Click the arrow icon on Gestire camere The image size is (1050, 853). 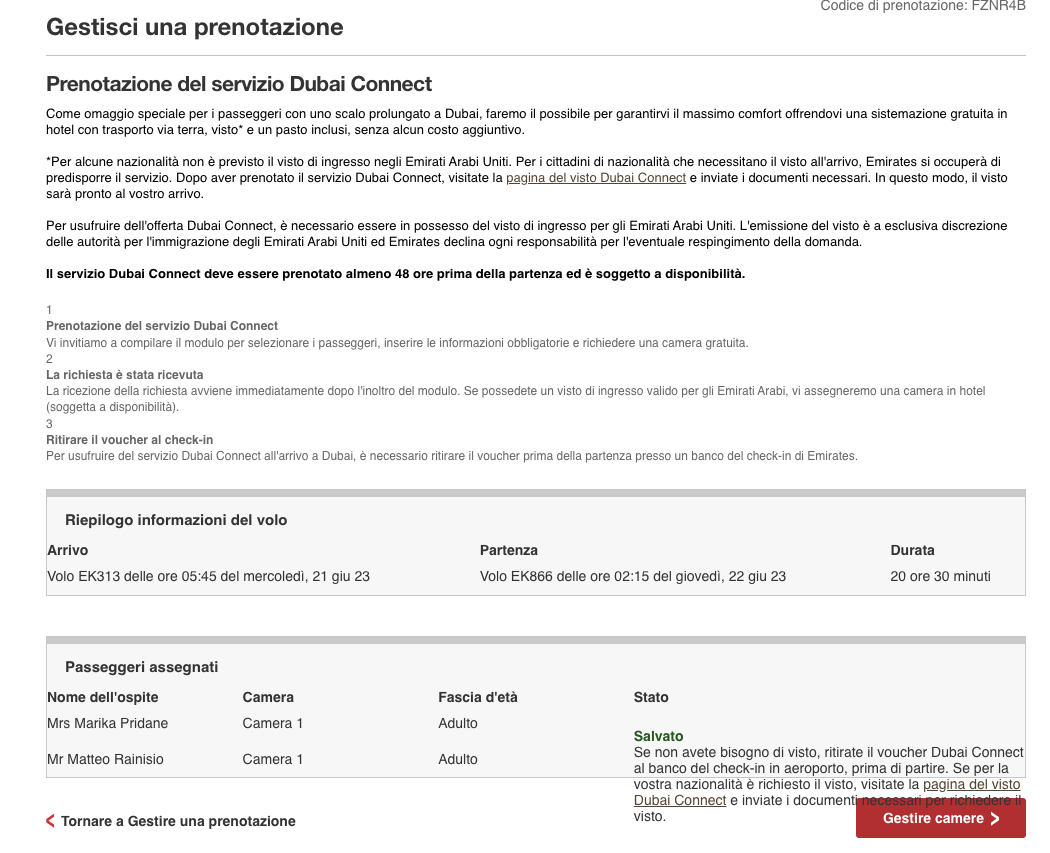(x=995, y=818)
